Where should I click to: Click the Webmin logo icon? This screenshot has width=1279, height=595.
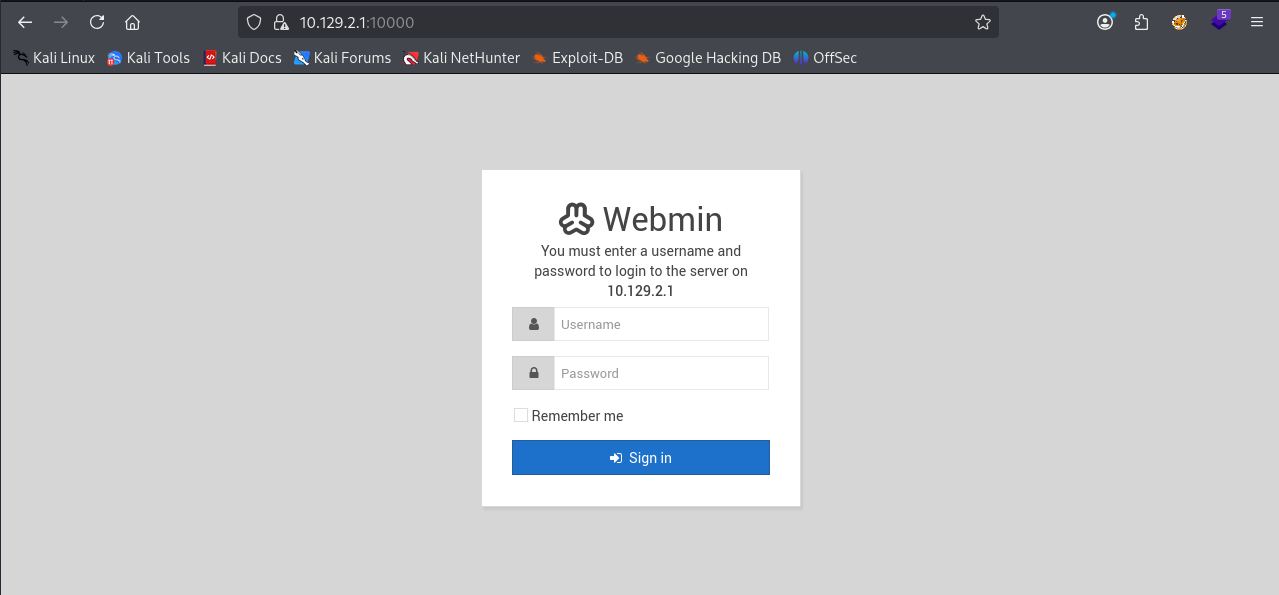pos(577,218)
